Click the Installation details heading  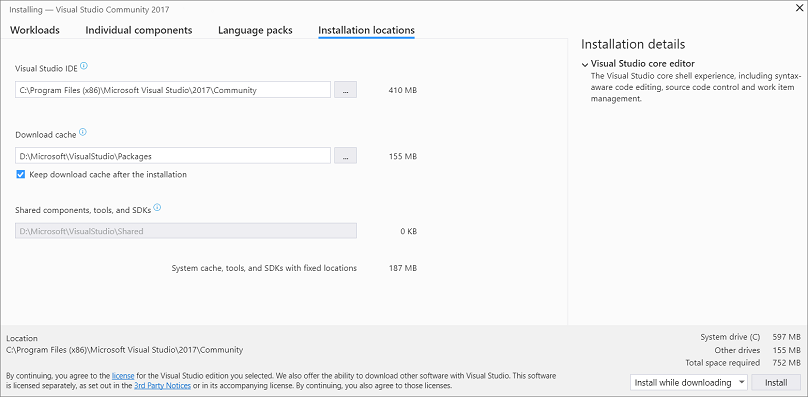[633, 44]
